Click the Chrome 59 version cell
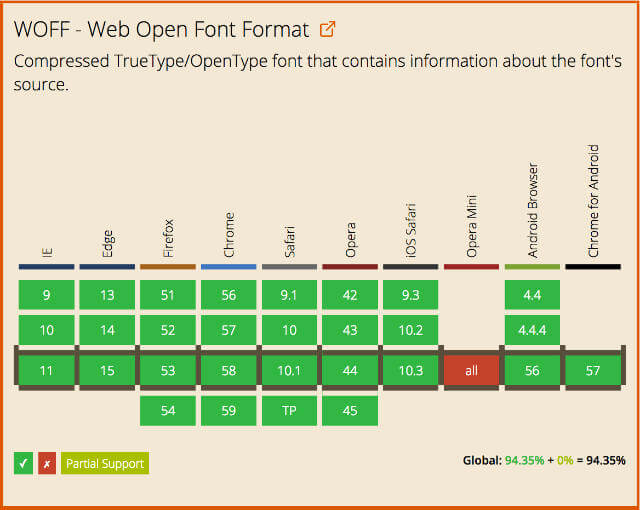640x510 pixels. point(228,410)
